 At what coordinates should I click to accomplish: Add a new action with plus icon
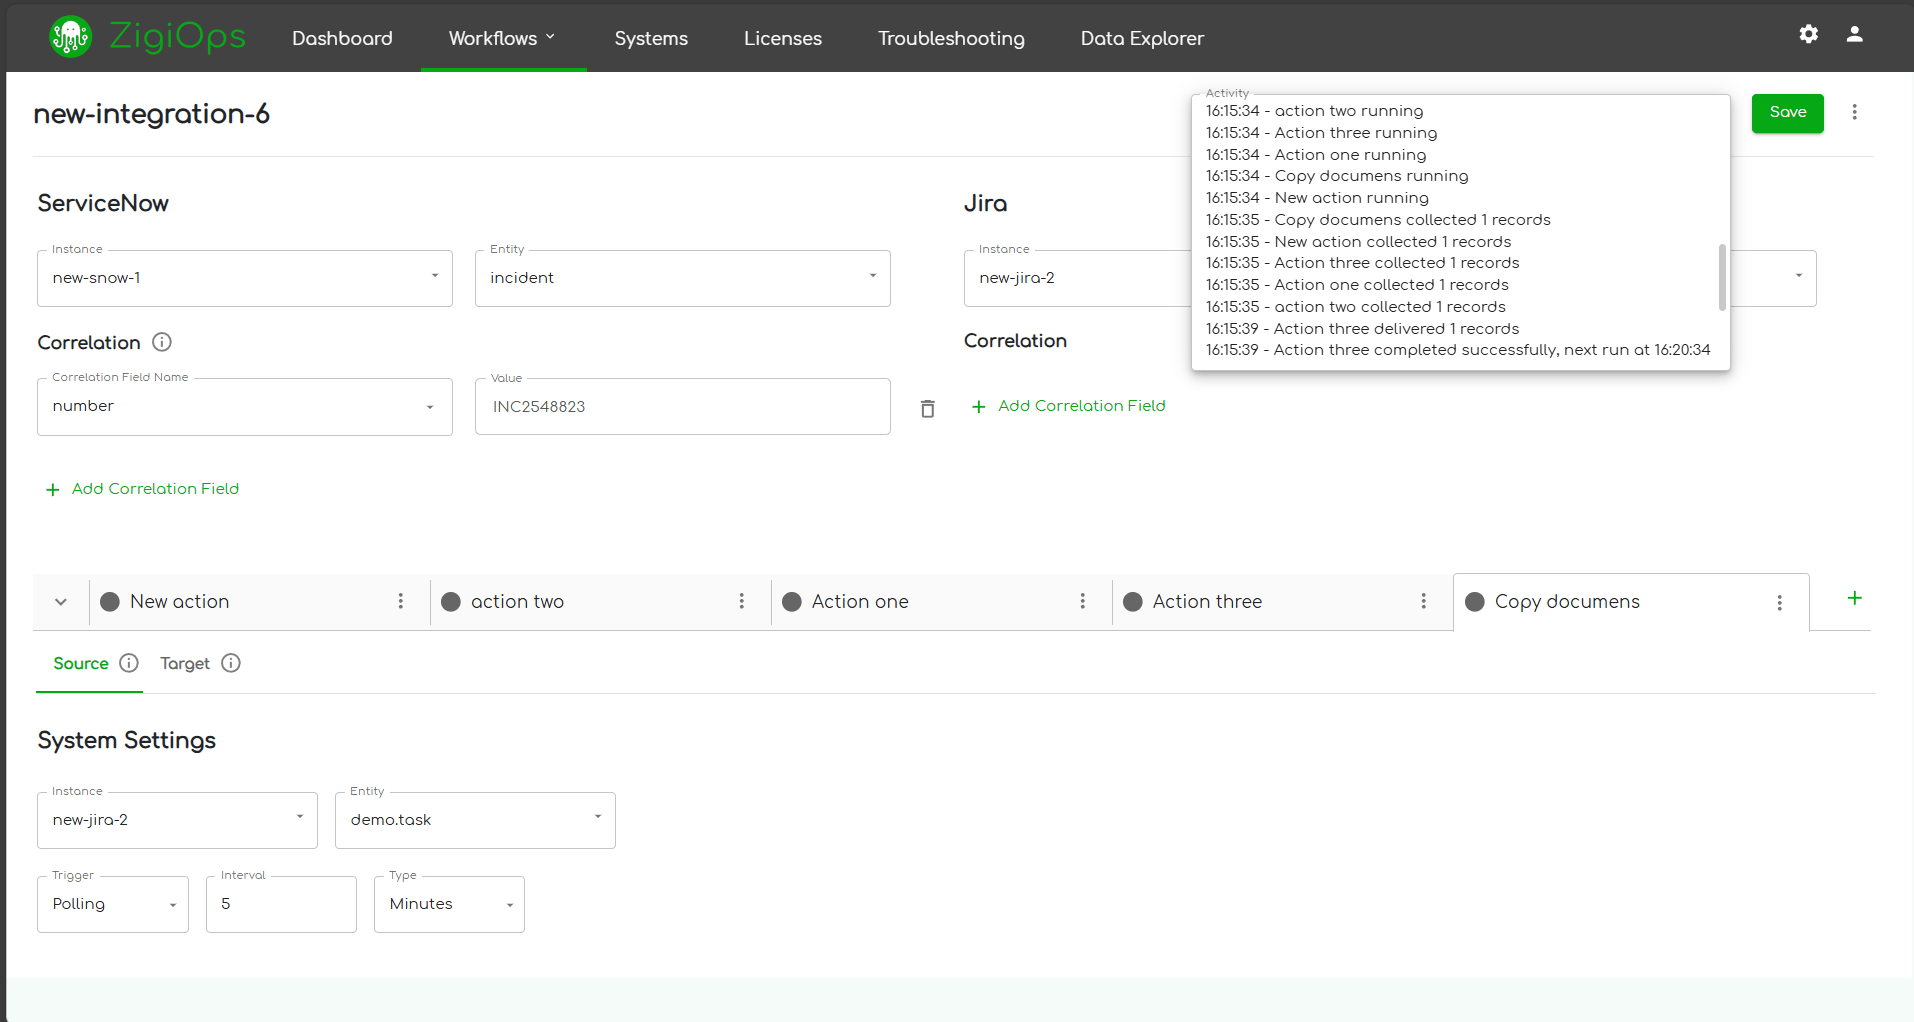tap(1854, 598)
